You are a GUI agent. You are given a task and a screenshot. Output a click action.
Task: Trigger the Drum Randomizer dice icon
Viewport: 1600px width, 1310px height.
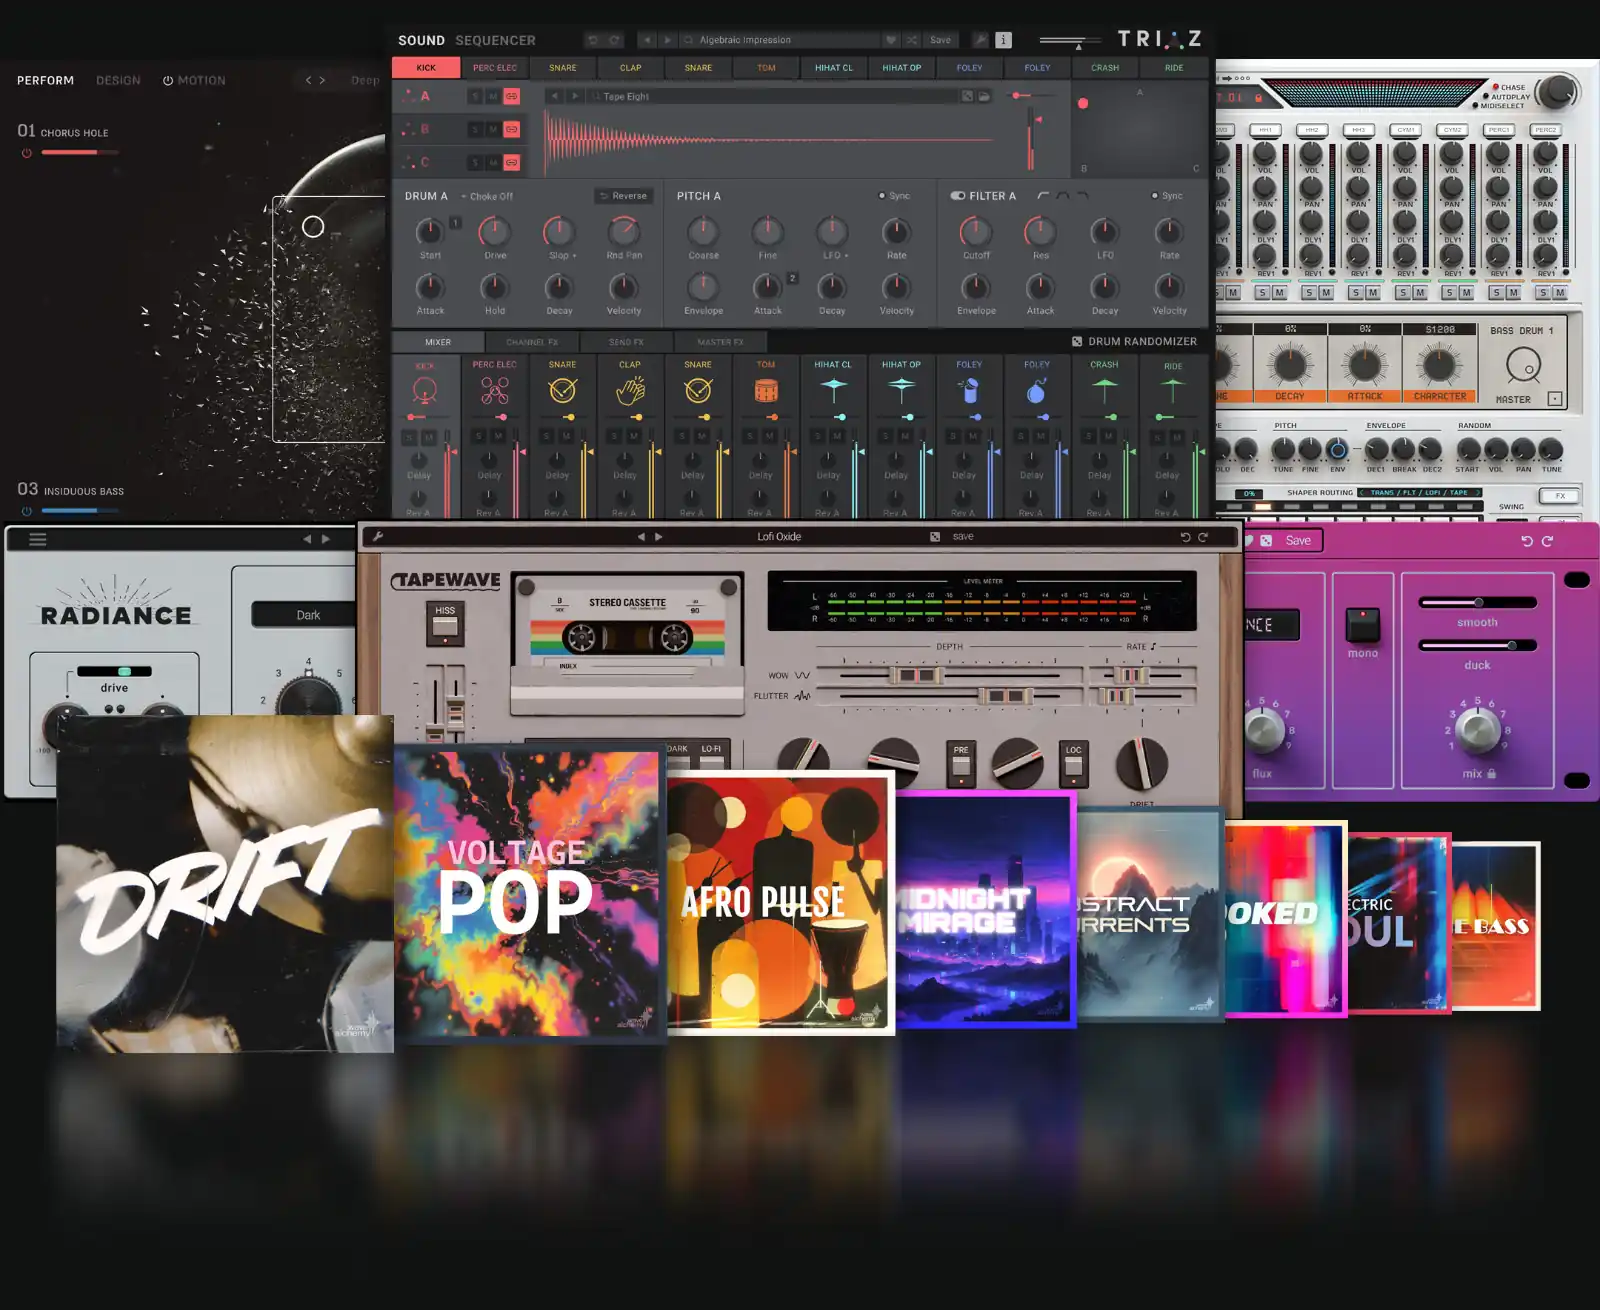pyautogui.click(x=1076, y=341)
